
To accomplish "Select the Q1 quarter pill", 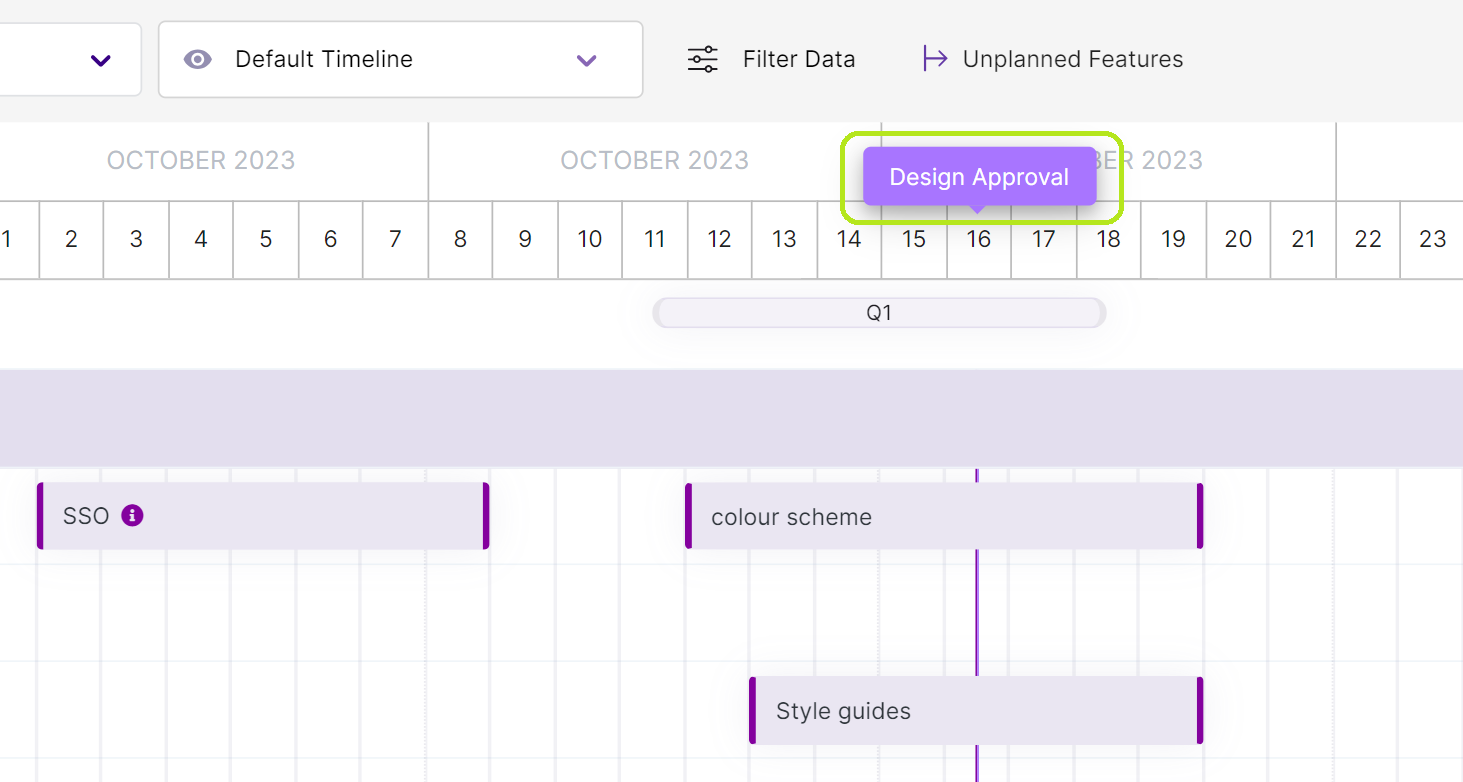I will point(879,312).
